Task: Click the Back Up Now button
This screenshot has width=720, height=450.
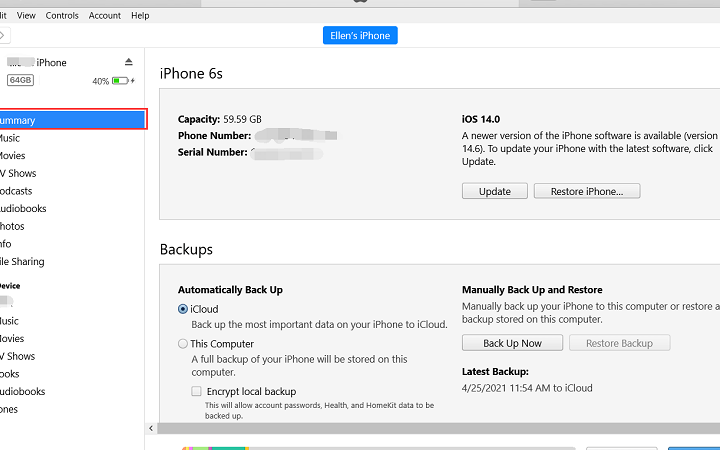Action: click(x=512, y=343)
